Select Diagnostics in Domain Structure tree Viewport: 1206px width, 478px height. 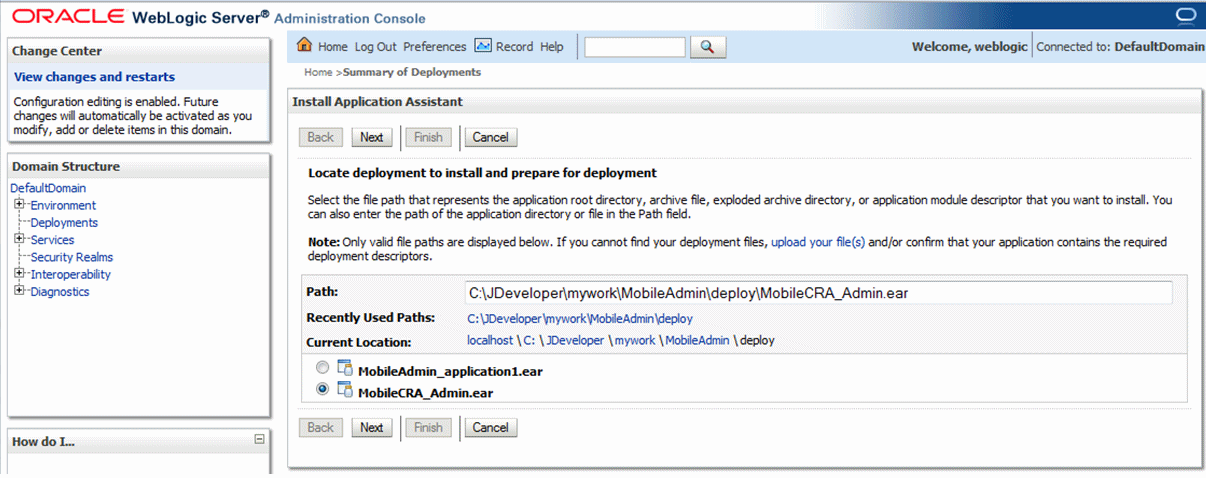59,291
